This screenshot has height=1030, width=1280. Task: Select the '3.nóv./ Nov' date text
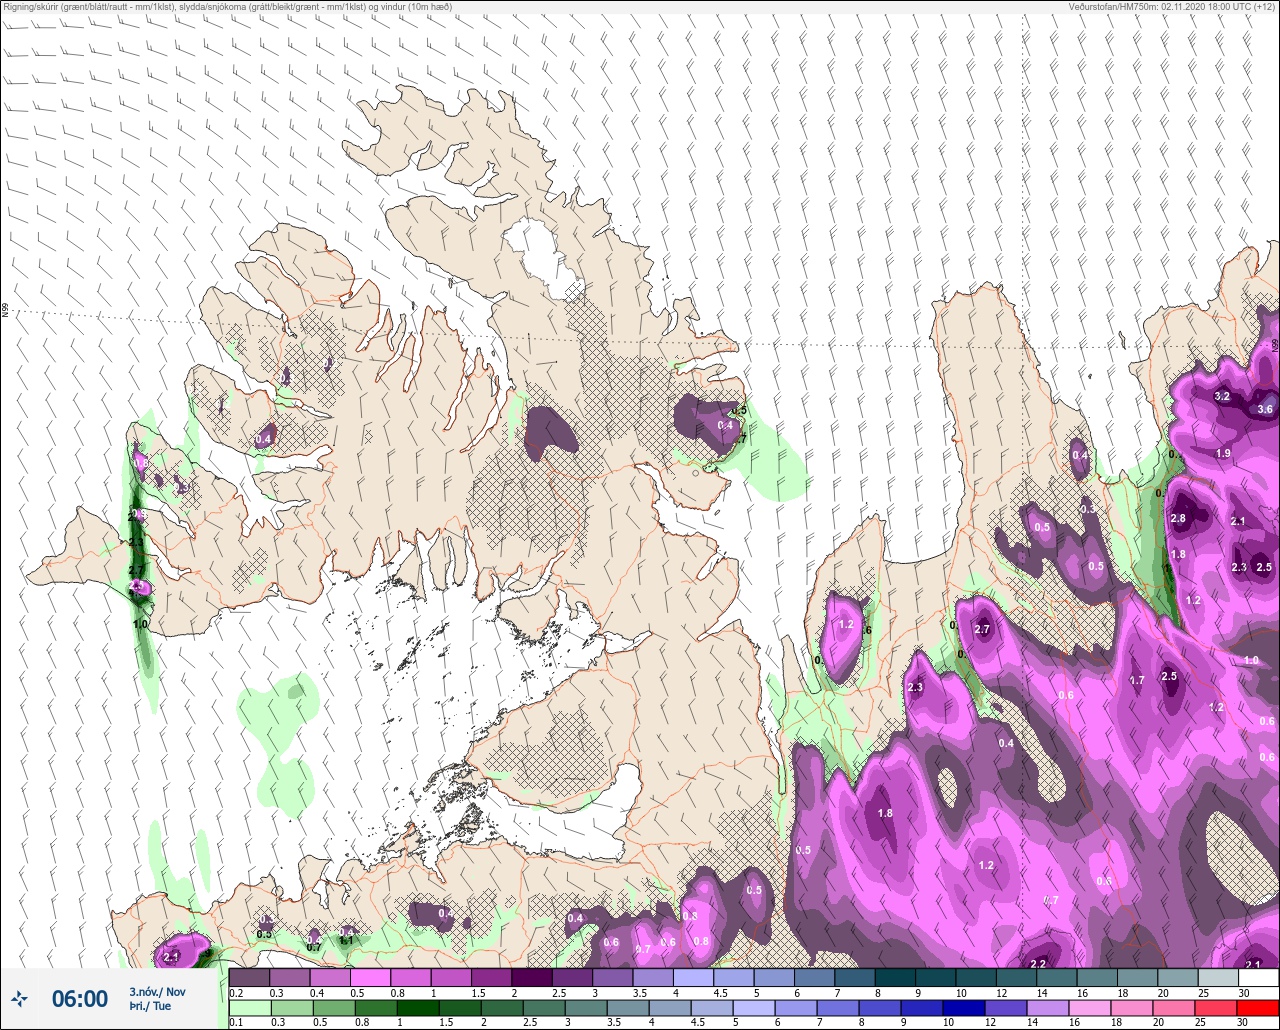click(158, 992)
